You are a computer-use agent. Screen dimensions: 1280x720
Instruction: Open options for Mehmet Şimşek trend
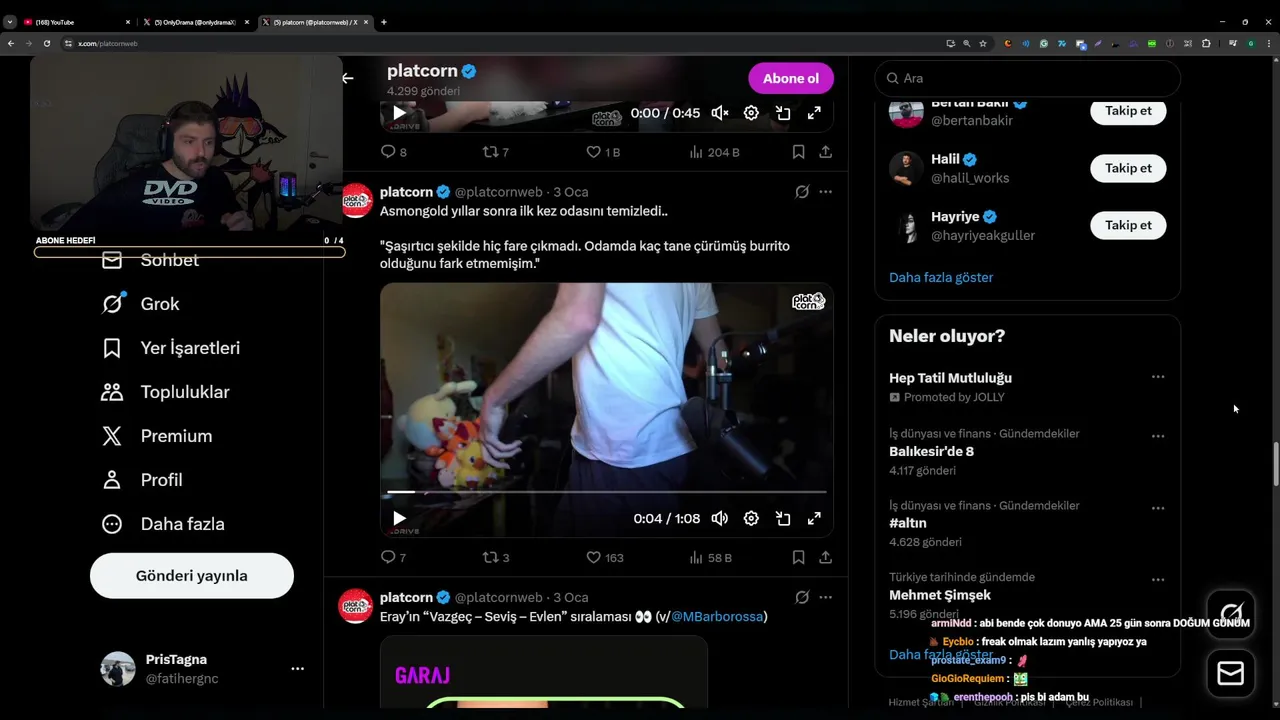1157,580
